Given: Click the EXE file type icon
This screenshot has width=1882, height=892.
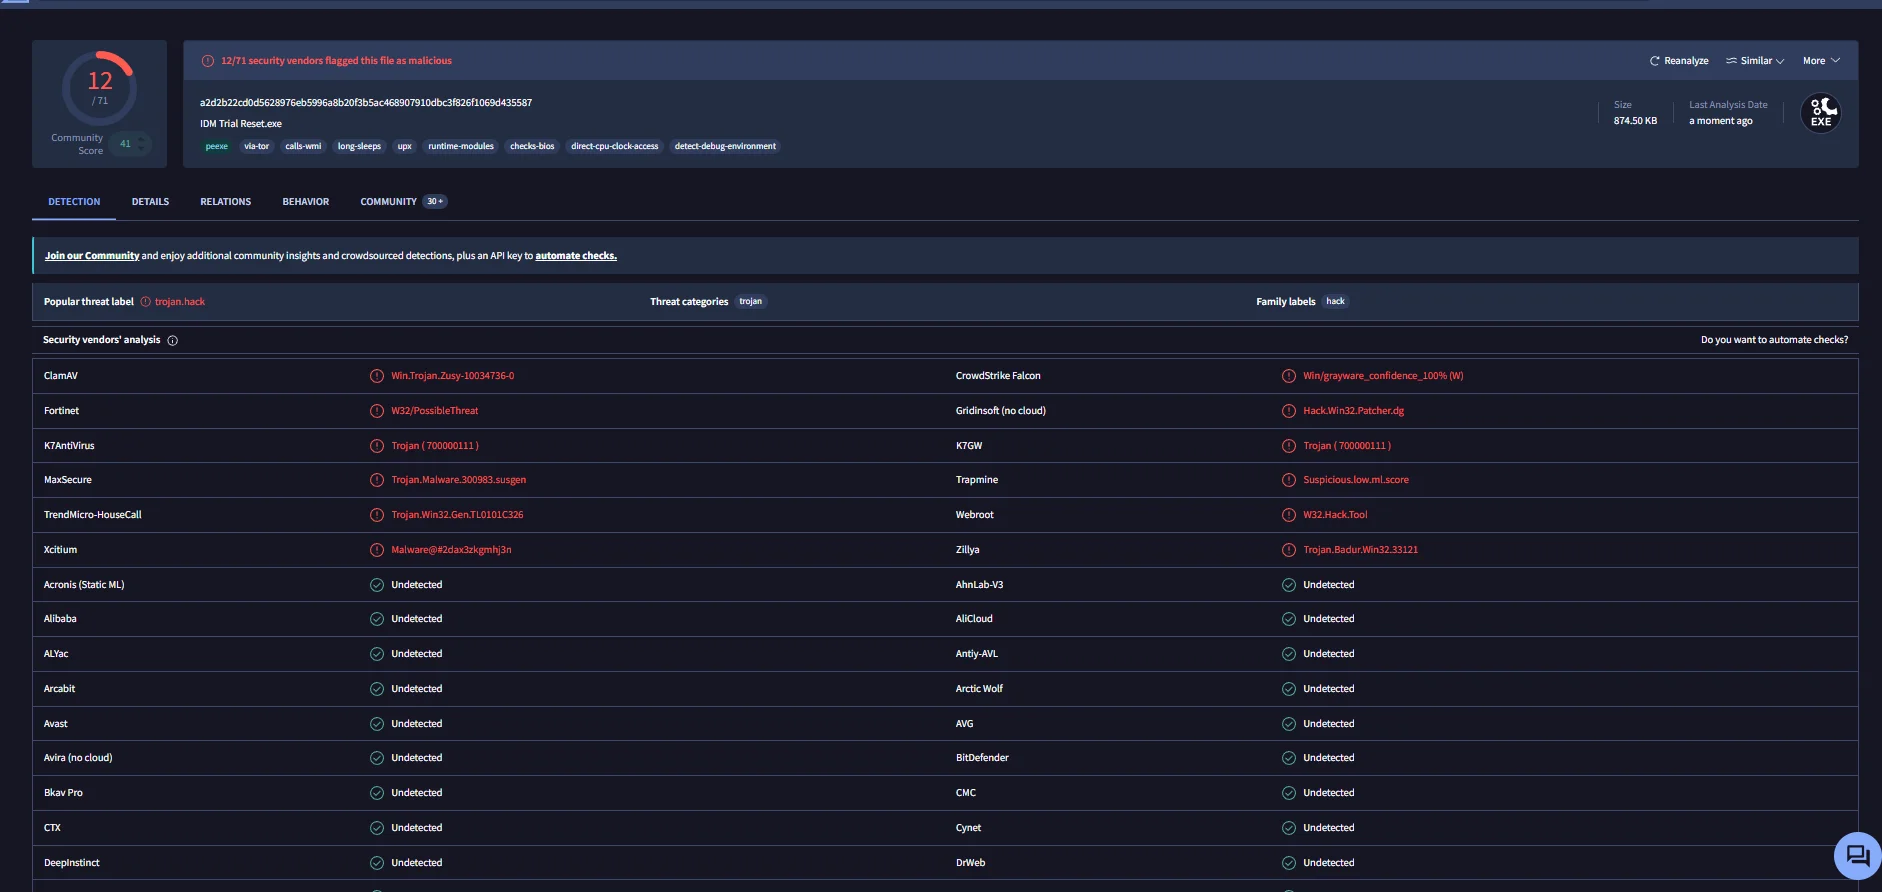Looking at the screenshot, I should pos(1821,113).
